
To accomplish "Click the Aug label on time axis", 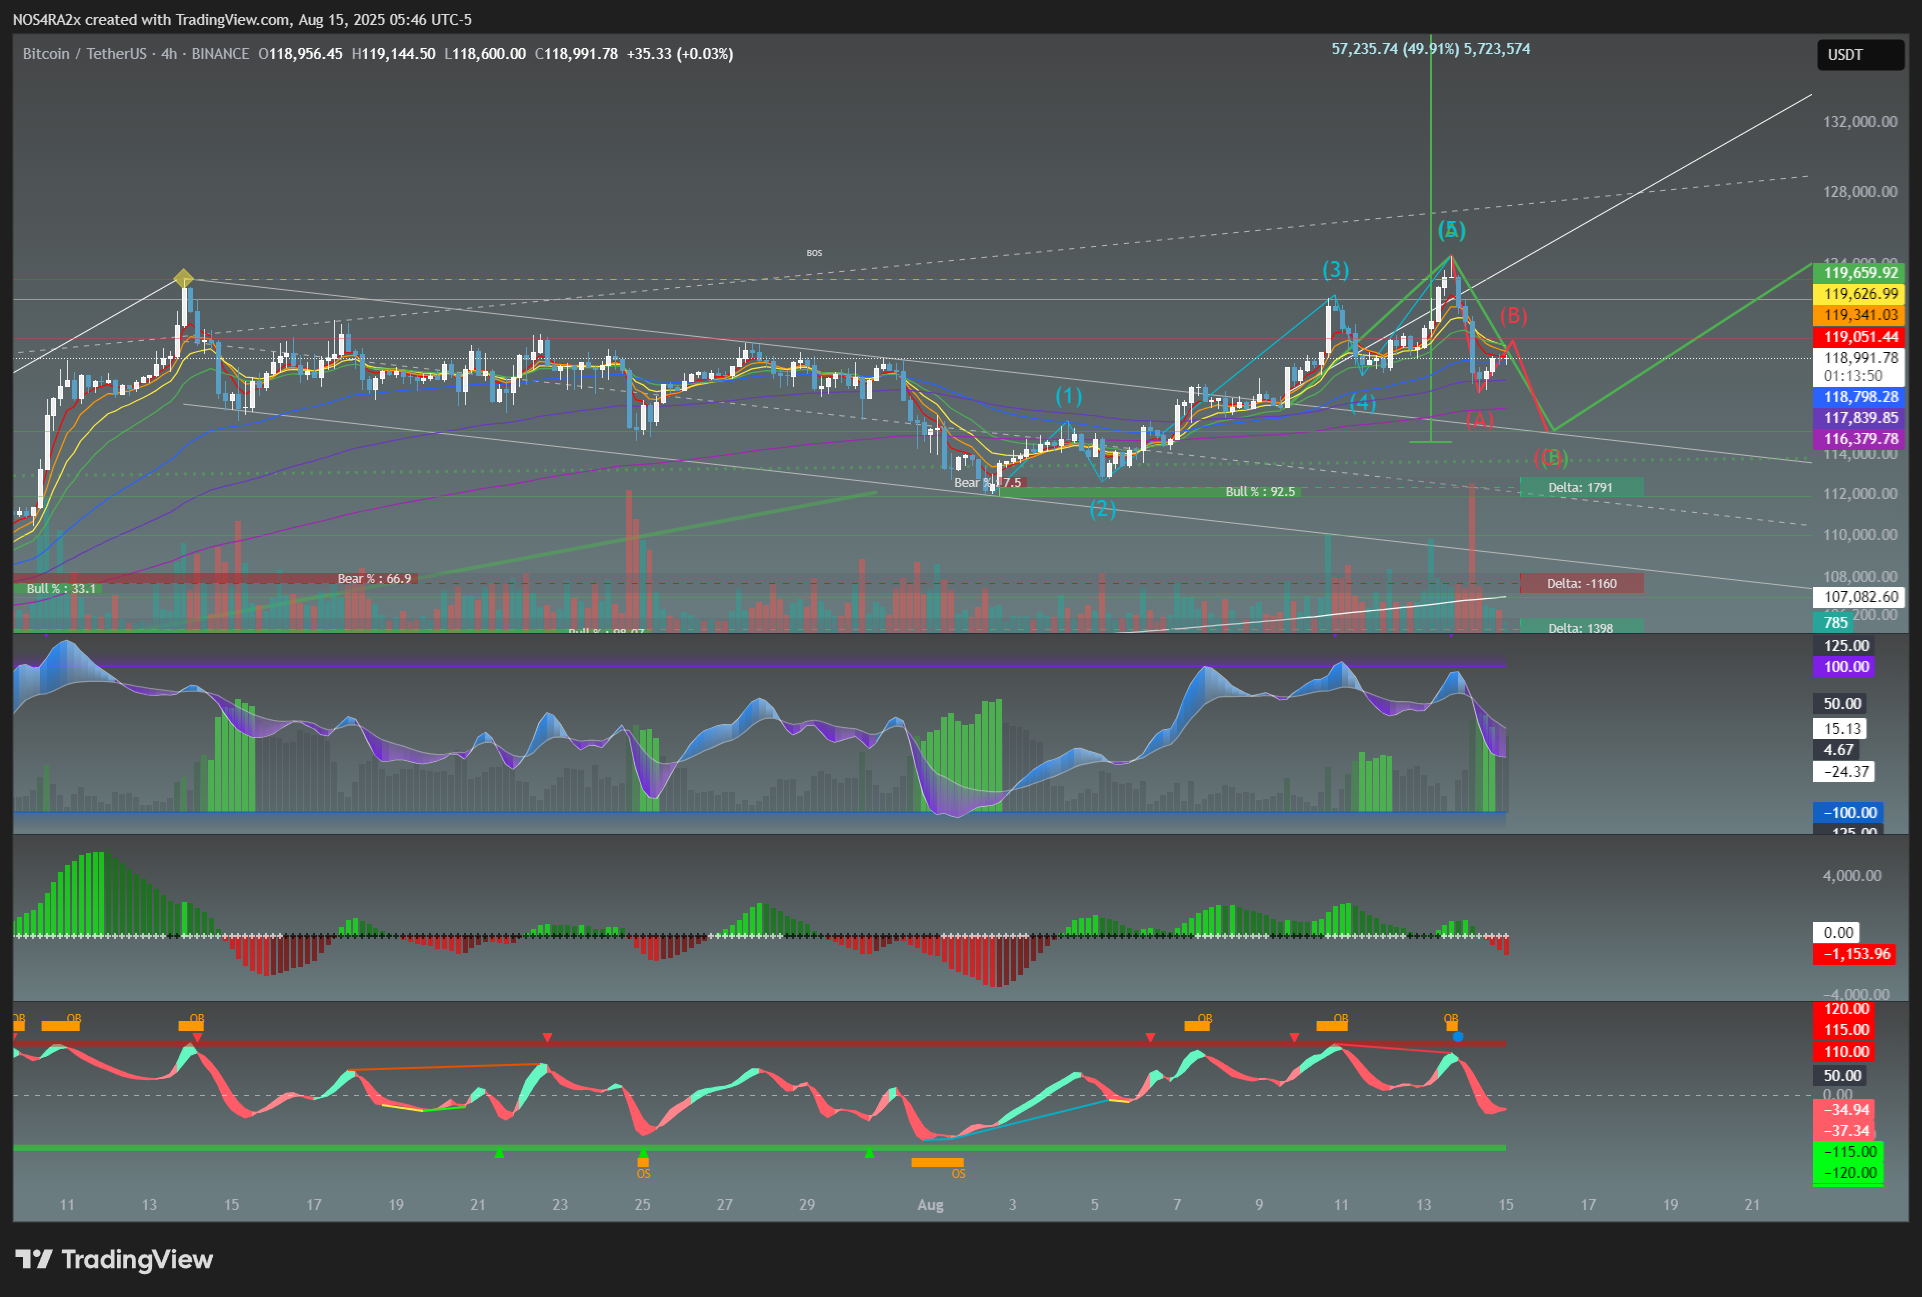I will click(930, 1205).
